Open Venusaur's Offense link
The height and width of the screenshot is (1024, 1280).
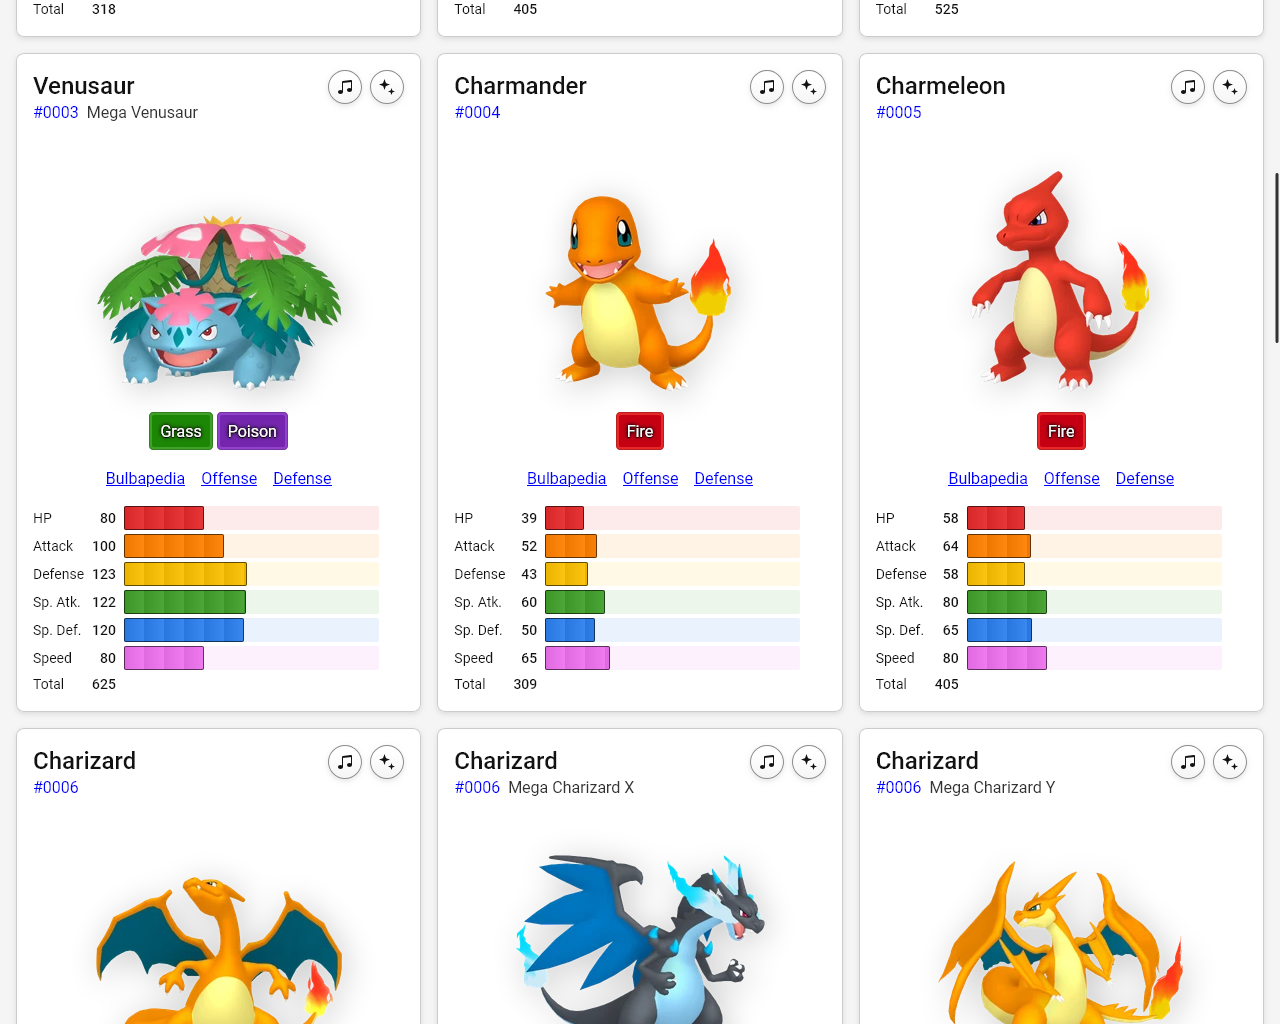point(229,478)
